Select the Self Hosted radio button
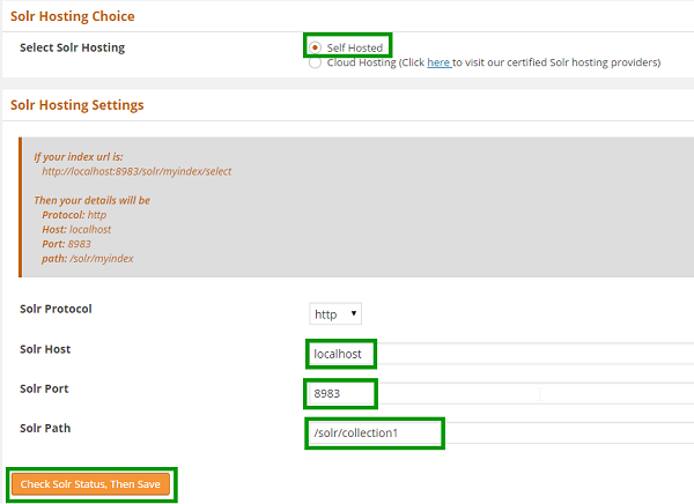Screen dimensions: 694x504 click(315, 47)
